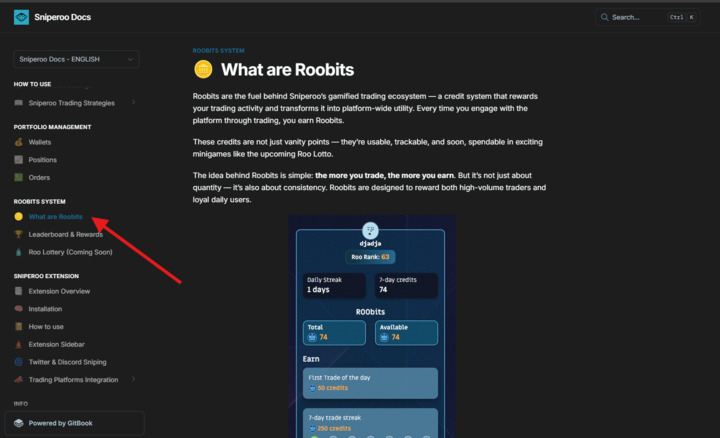This screenshot has height=438, width=720.
Task: Click the yellow coin icon beside What are Roobits
Action: [18, 217]
